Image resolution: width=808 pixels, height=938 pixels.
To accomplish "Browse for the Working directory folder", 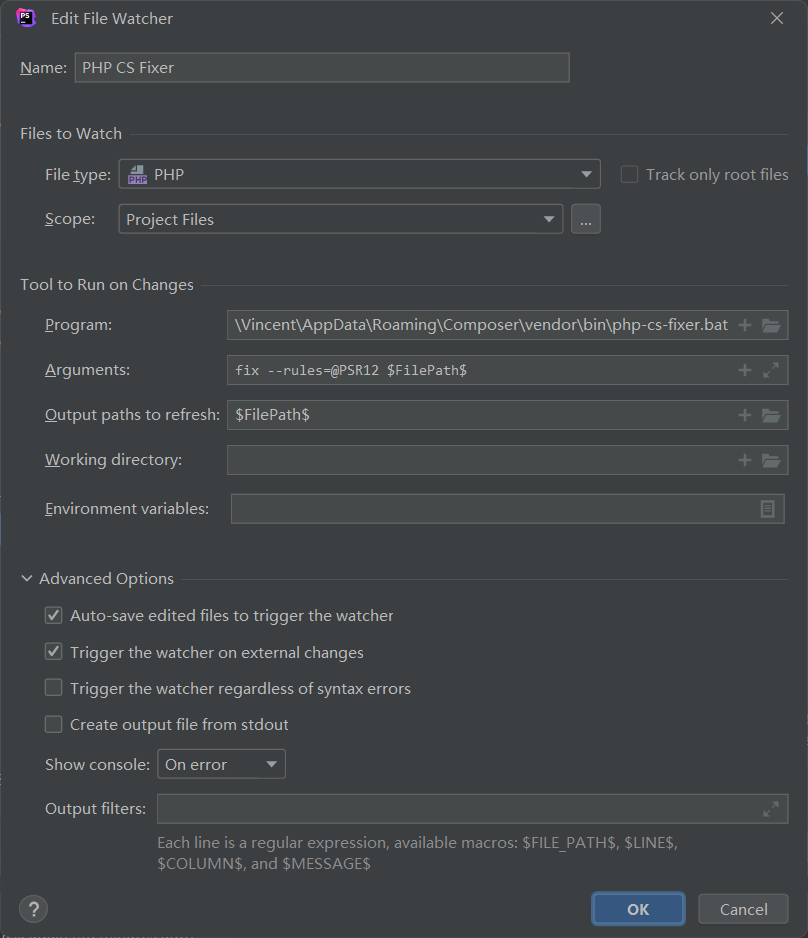I will coord(771,460).
